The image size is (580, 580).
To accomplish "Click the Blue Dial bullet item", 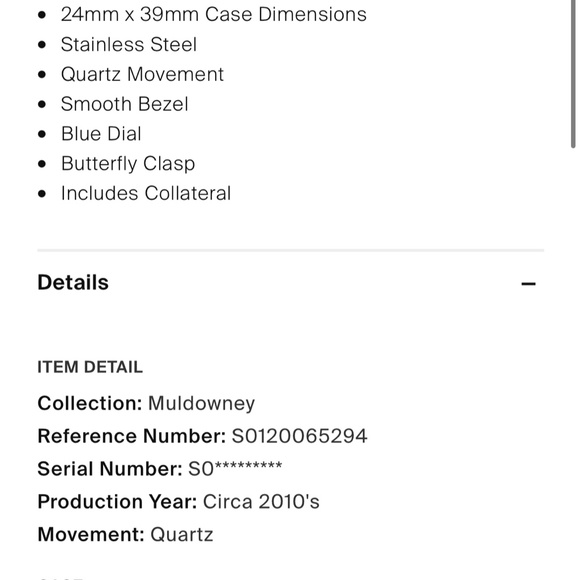I will (x=101, y=134).
